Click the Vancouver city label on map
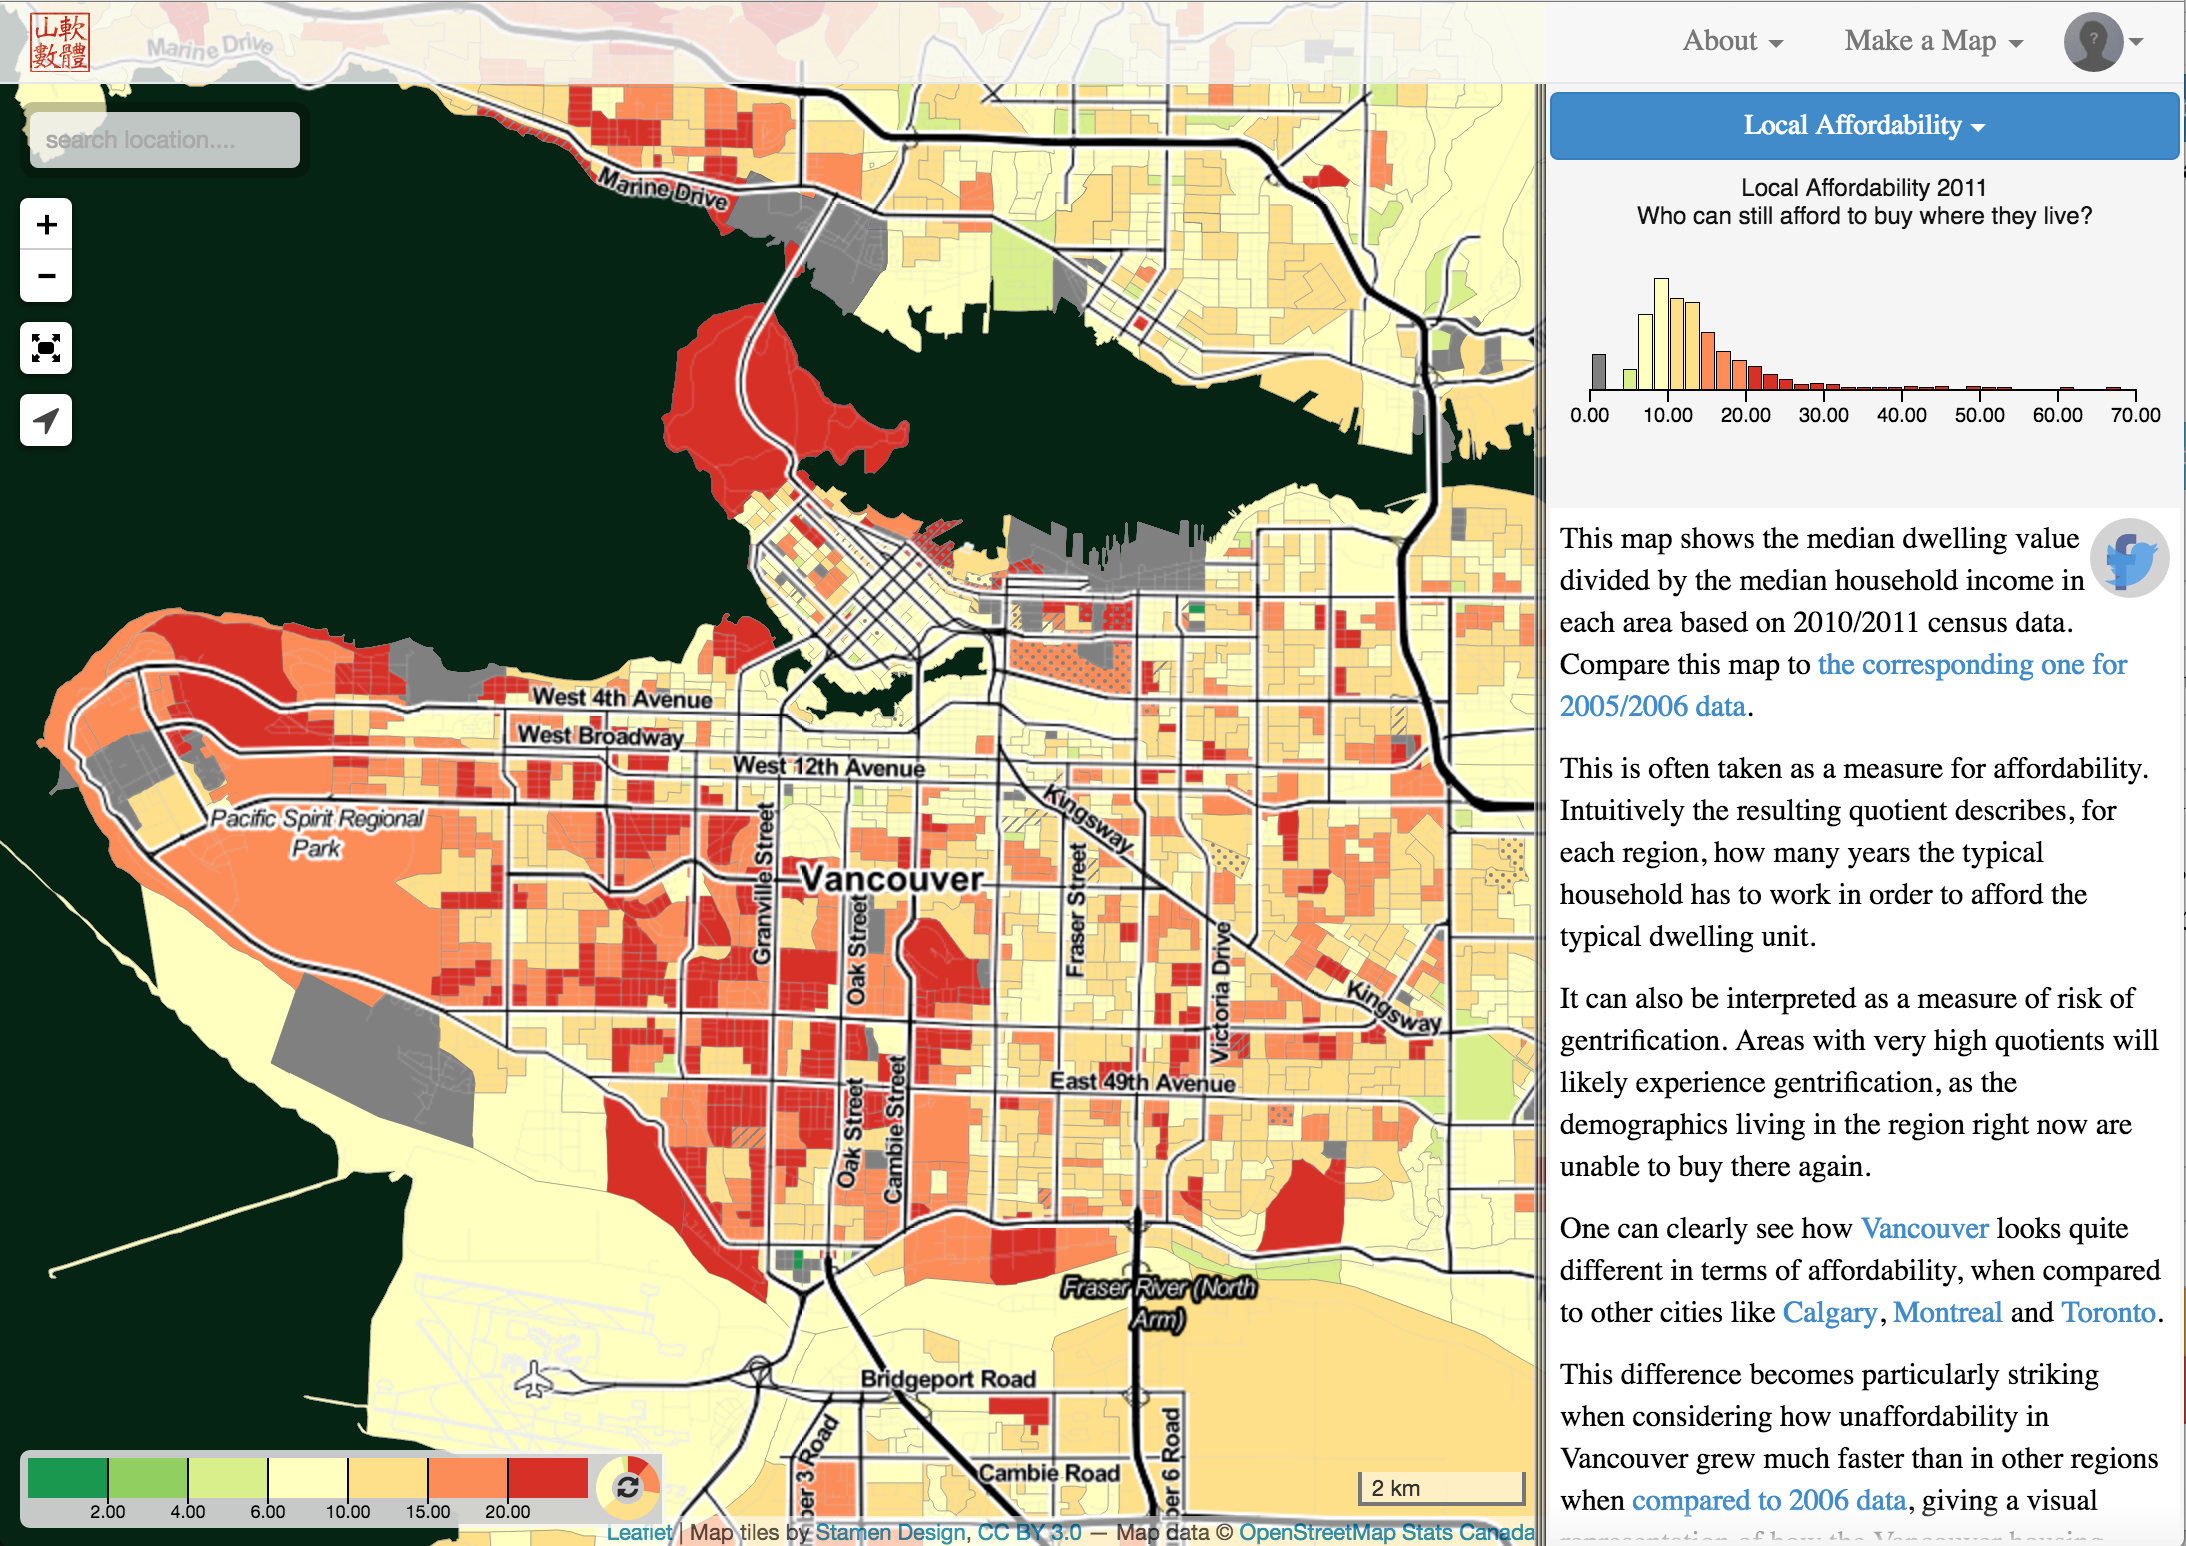The height and width of the screenshot is (1546, 2186). pos(892,879)
